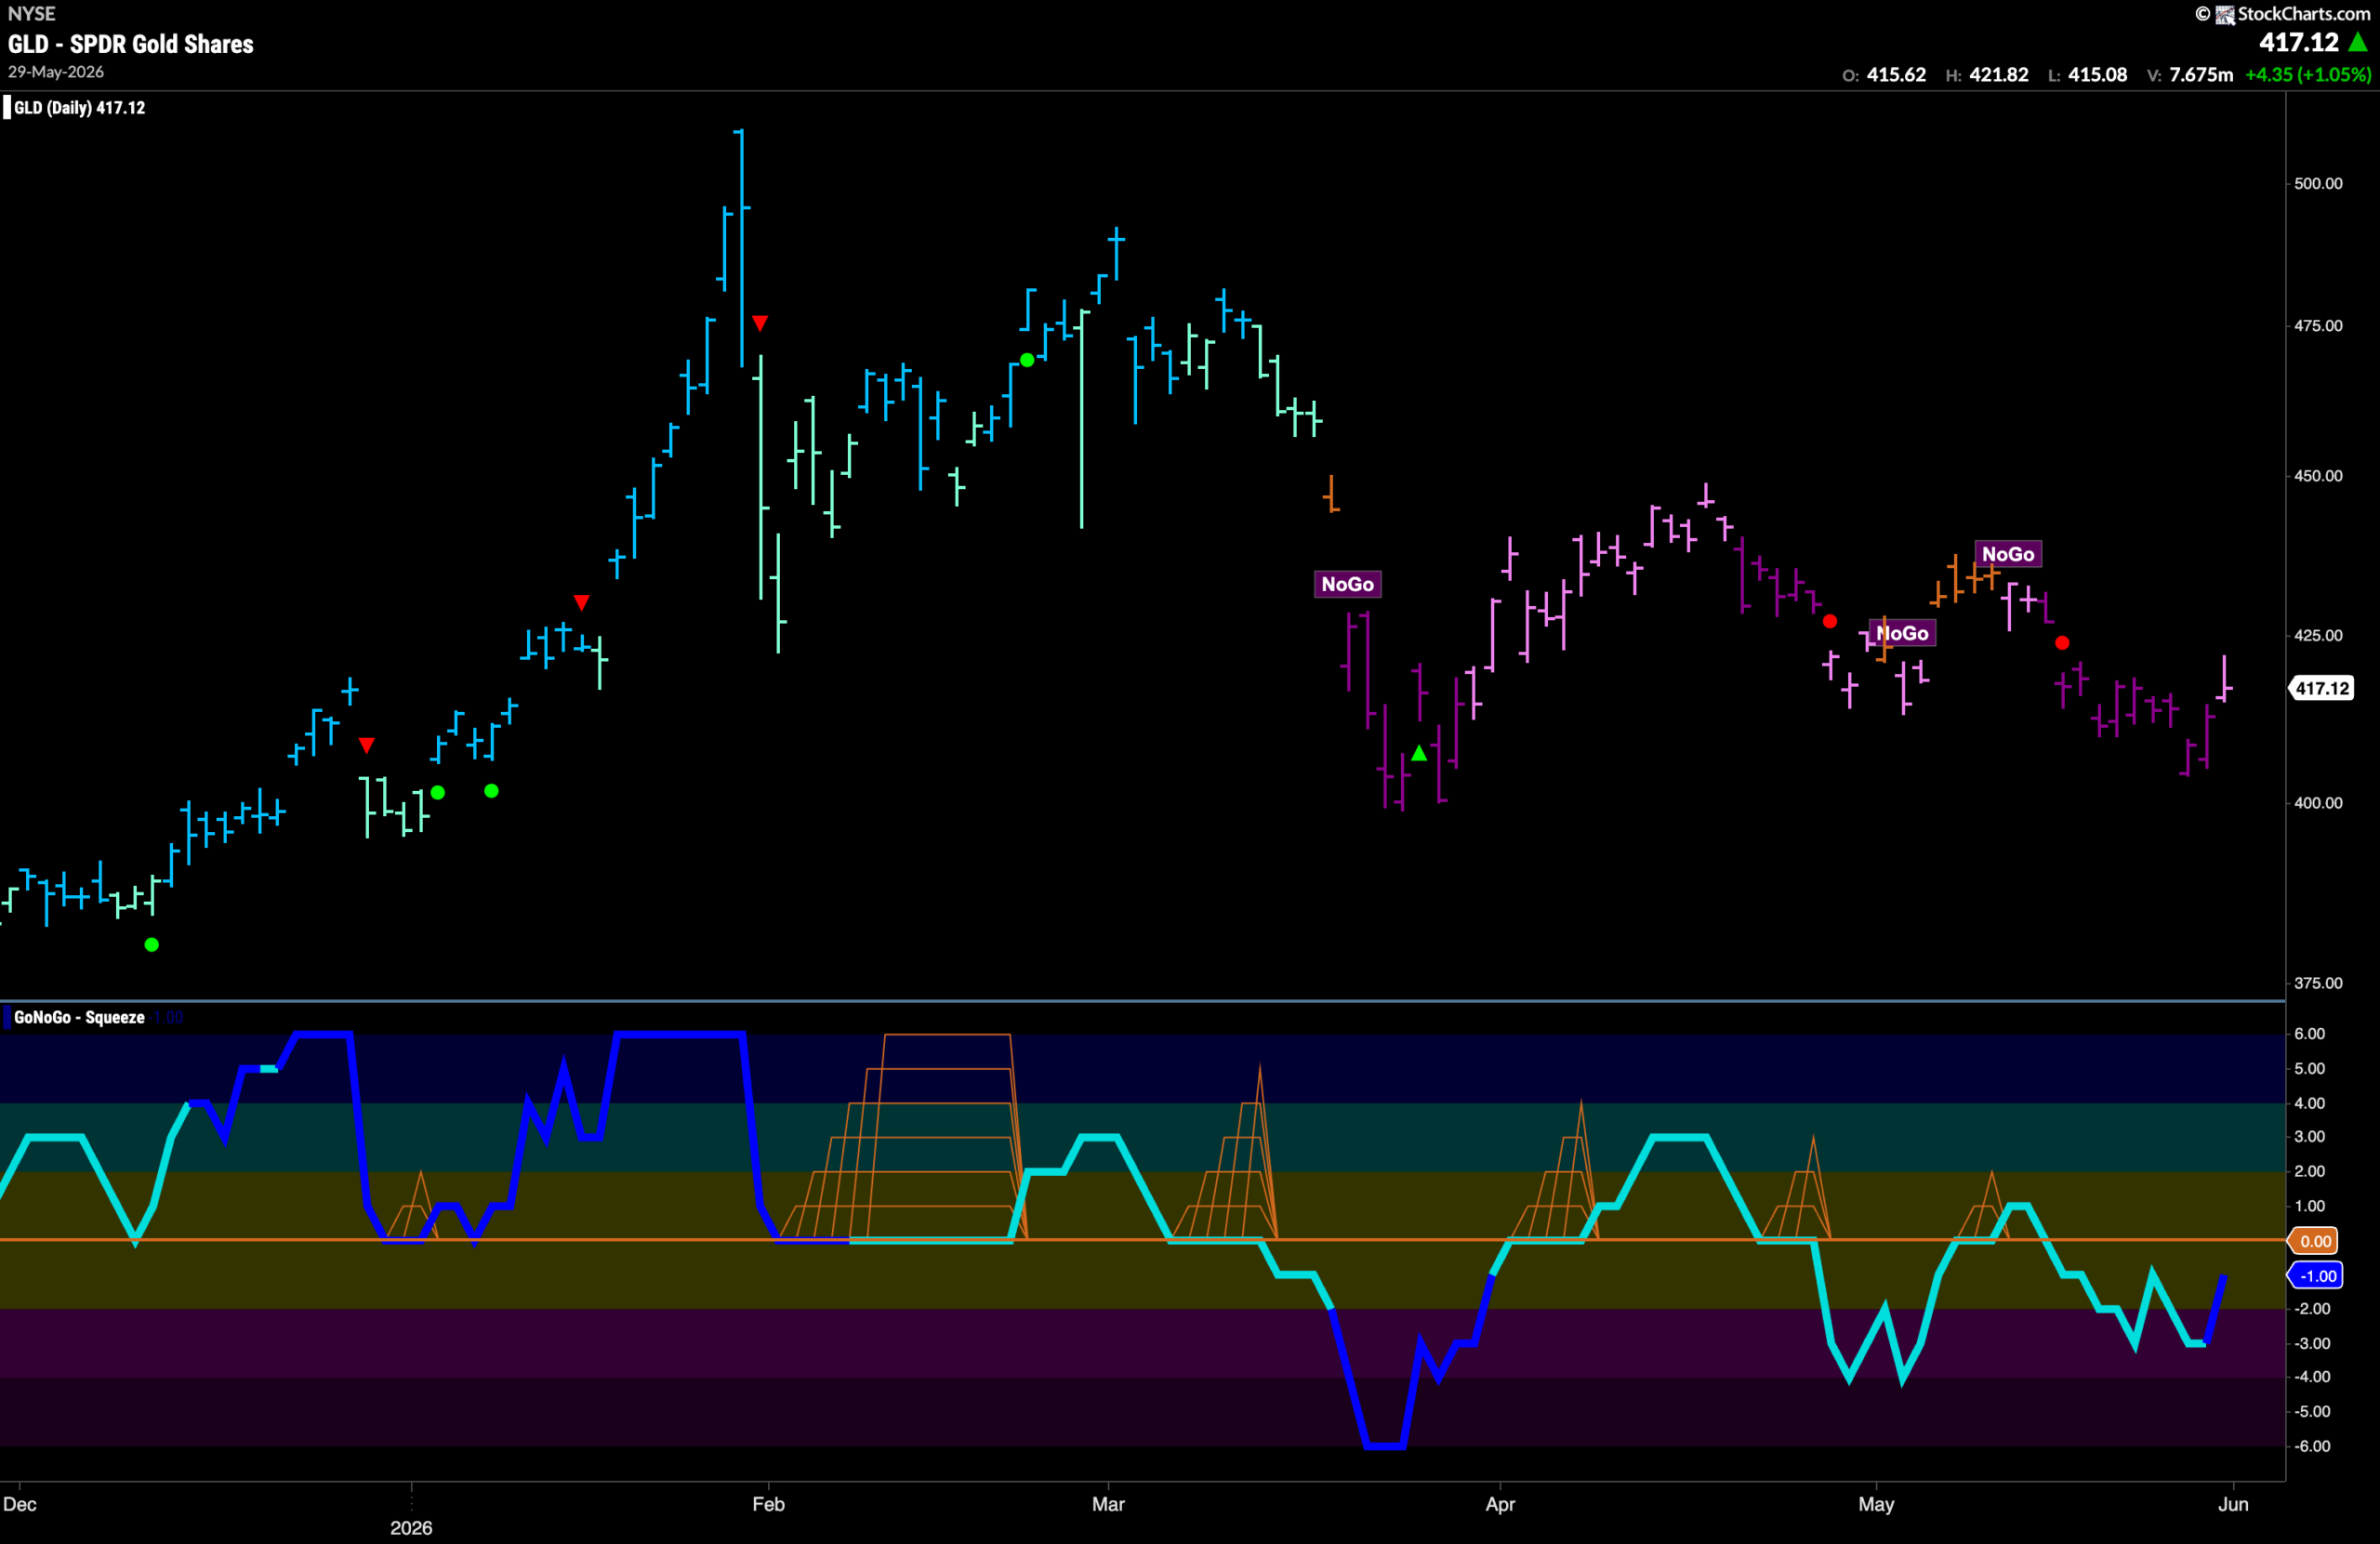
Task: Click the 417.12 last price header value
Action: pyautogui.click(x=2299, y=43)
